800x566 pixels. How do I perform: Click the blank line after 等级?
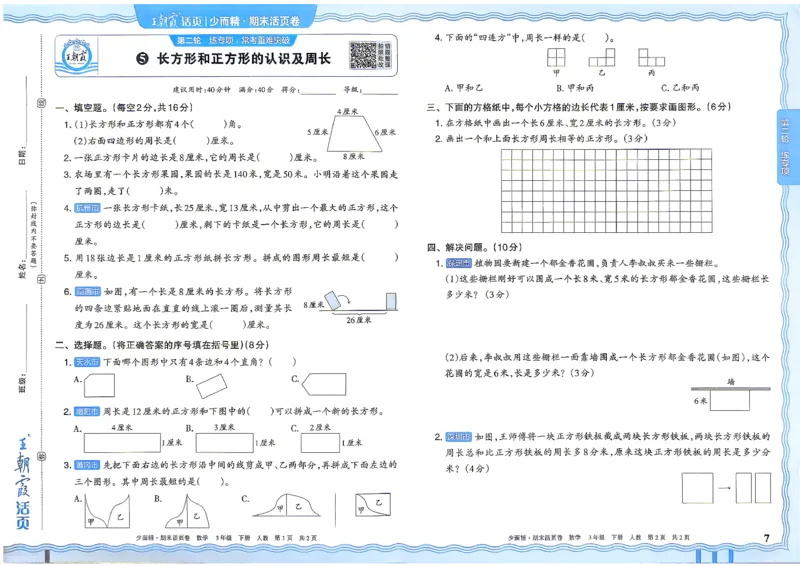pos(380,91)
